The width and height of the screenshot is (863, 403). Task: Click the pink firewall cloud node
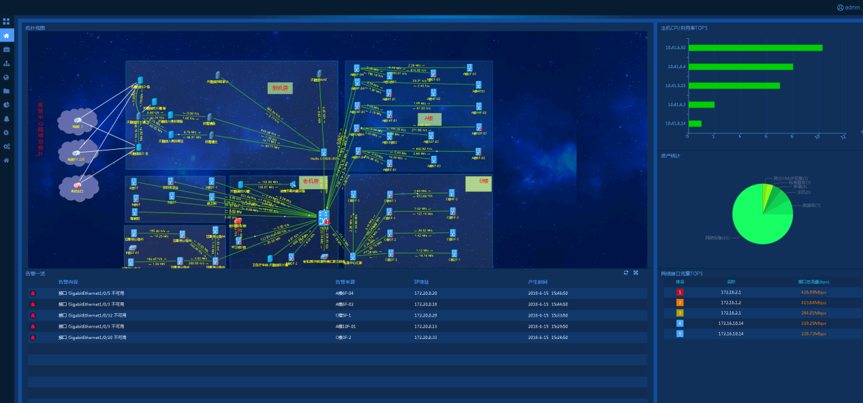pos(78,187)
